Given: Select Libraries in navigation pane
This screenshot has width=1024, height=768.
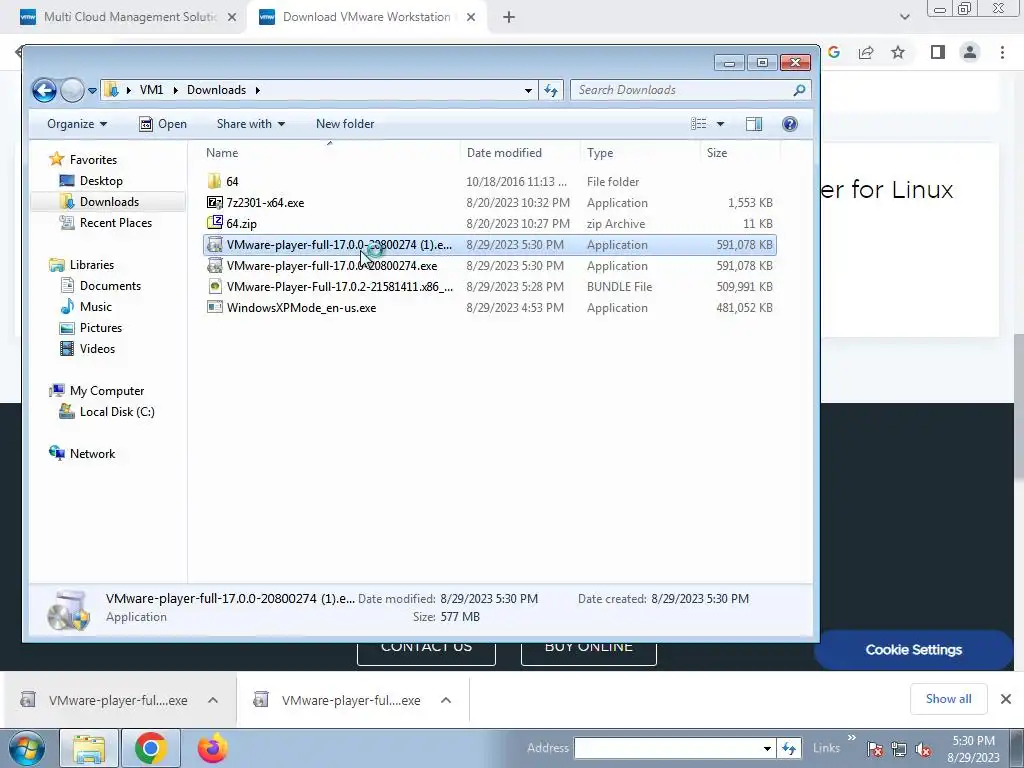Looking at the screenshot, I should click(91, 264).
